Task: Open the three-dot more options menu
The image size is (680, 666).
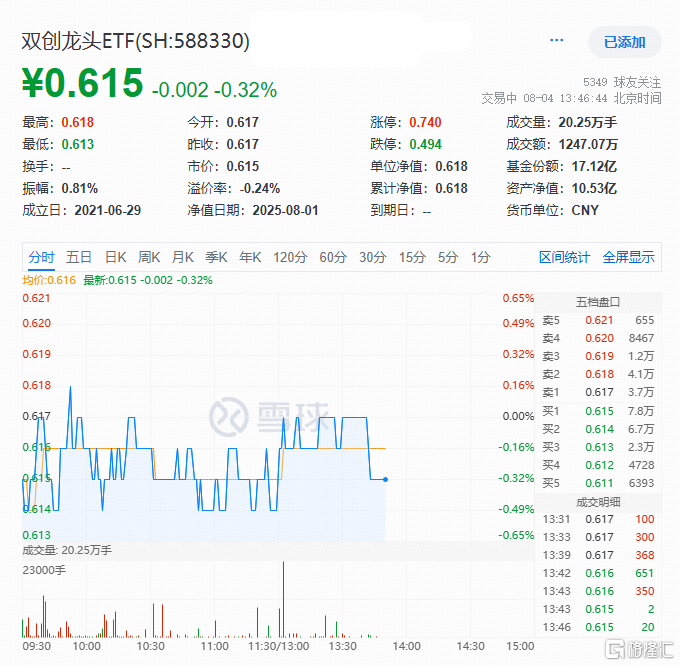Action: (556, 40)
